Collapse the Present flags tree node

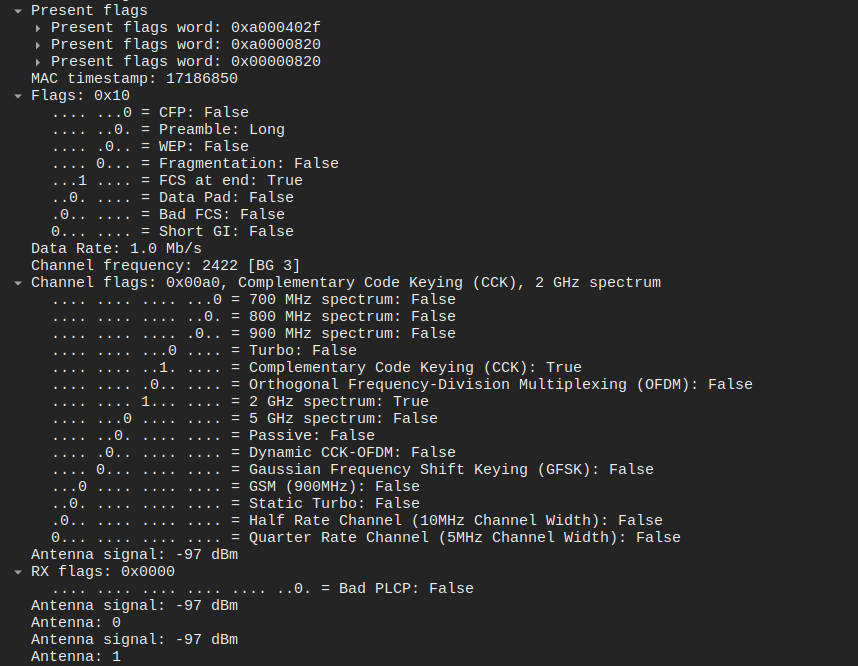[x=18, y=11]
